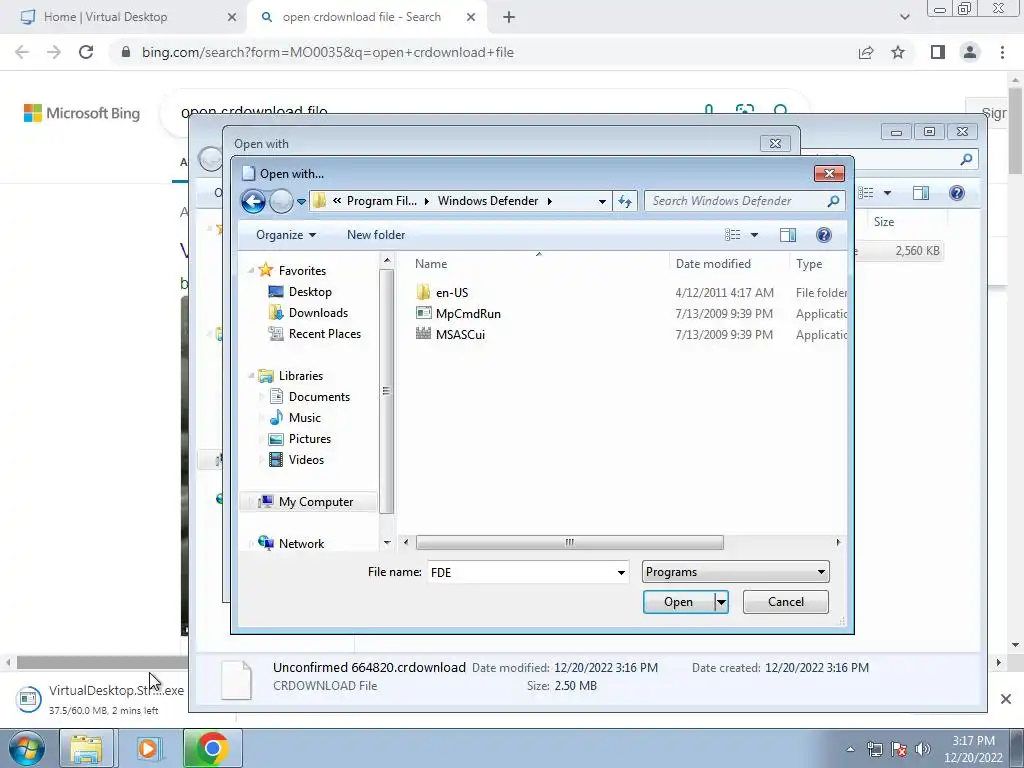The height and width of the screenshot is (768, 1024).
Task: Open help in Open with dialog
Action: (x=824, y=235)
